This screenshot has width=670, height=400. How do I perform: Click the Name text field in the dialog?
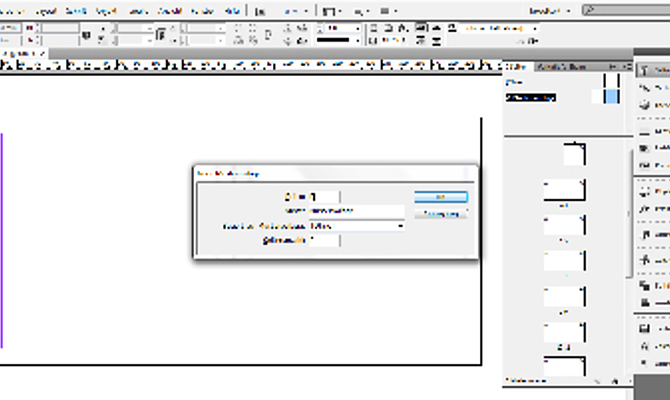click(x=356, y=211)
